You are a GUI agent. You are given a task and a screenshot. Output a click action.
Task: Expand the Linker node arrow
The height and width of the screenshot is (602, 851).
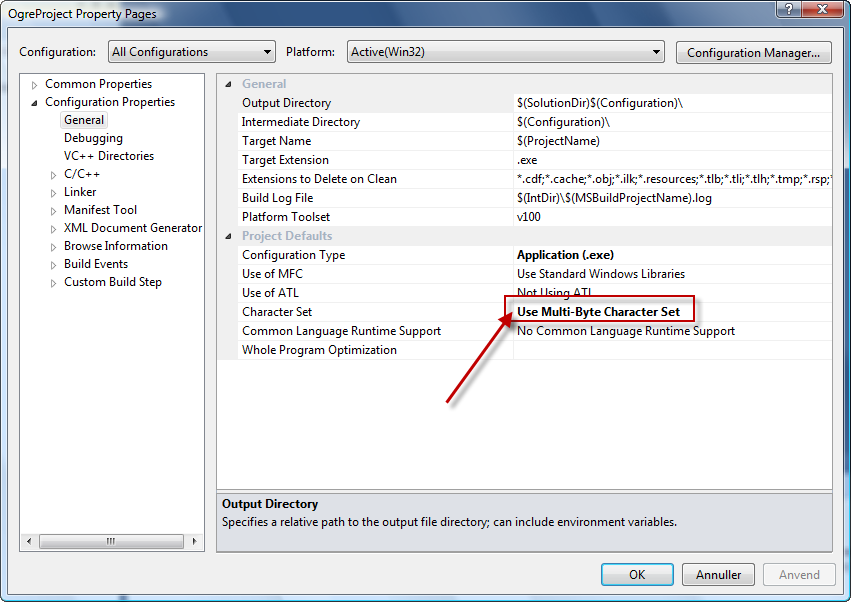coord(53,193)
